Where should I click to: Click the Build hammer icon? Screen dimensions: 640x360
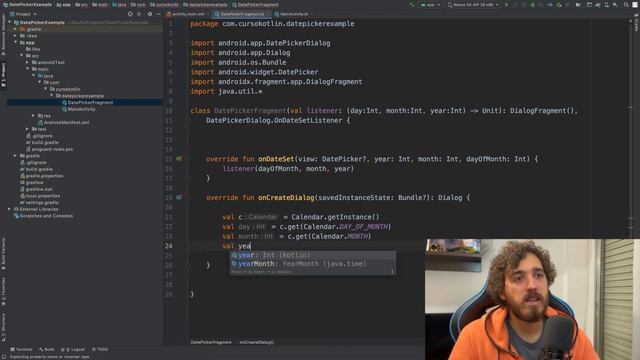[411, 5]
